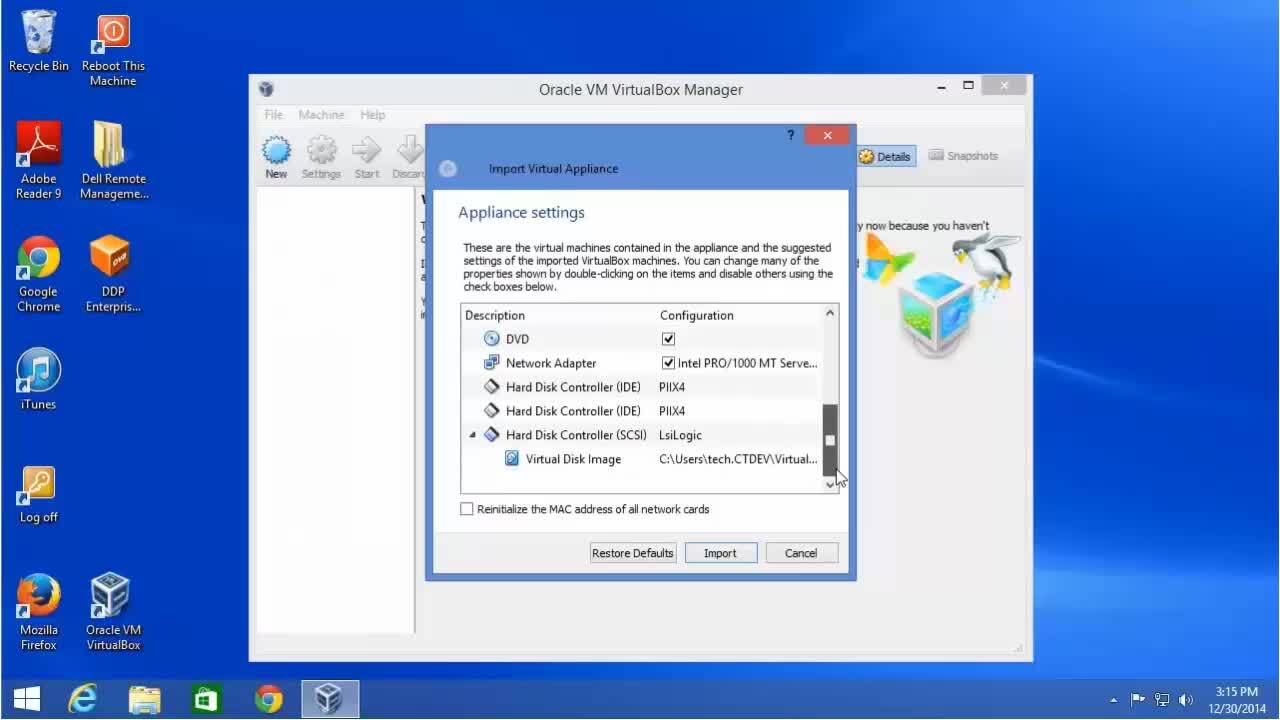Uncheck the Network Adapter checkbox
1280x720 pixels.
pyautogui.click(x=668, y=363)
